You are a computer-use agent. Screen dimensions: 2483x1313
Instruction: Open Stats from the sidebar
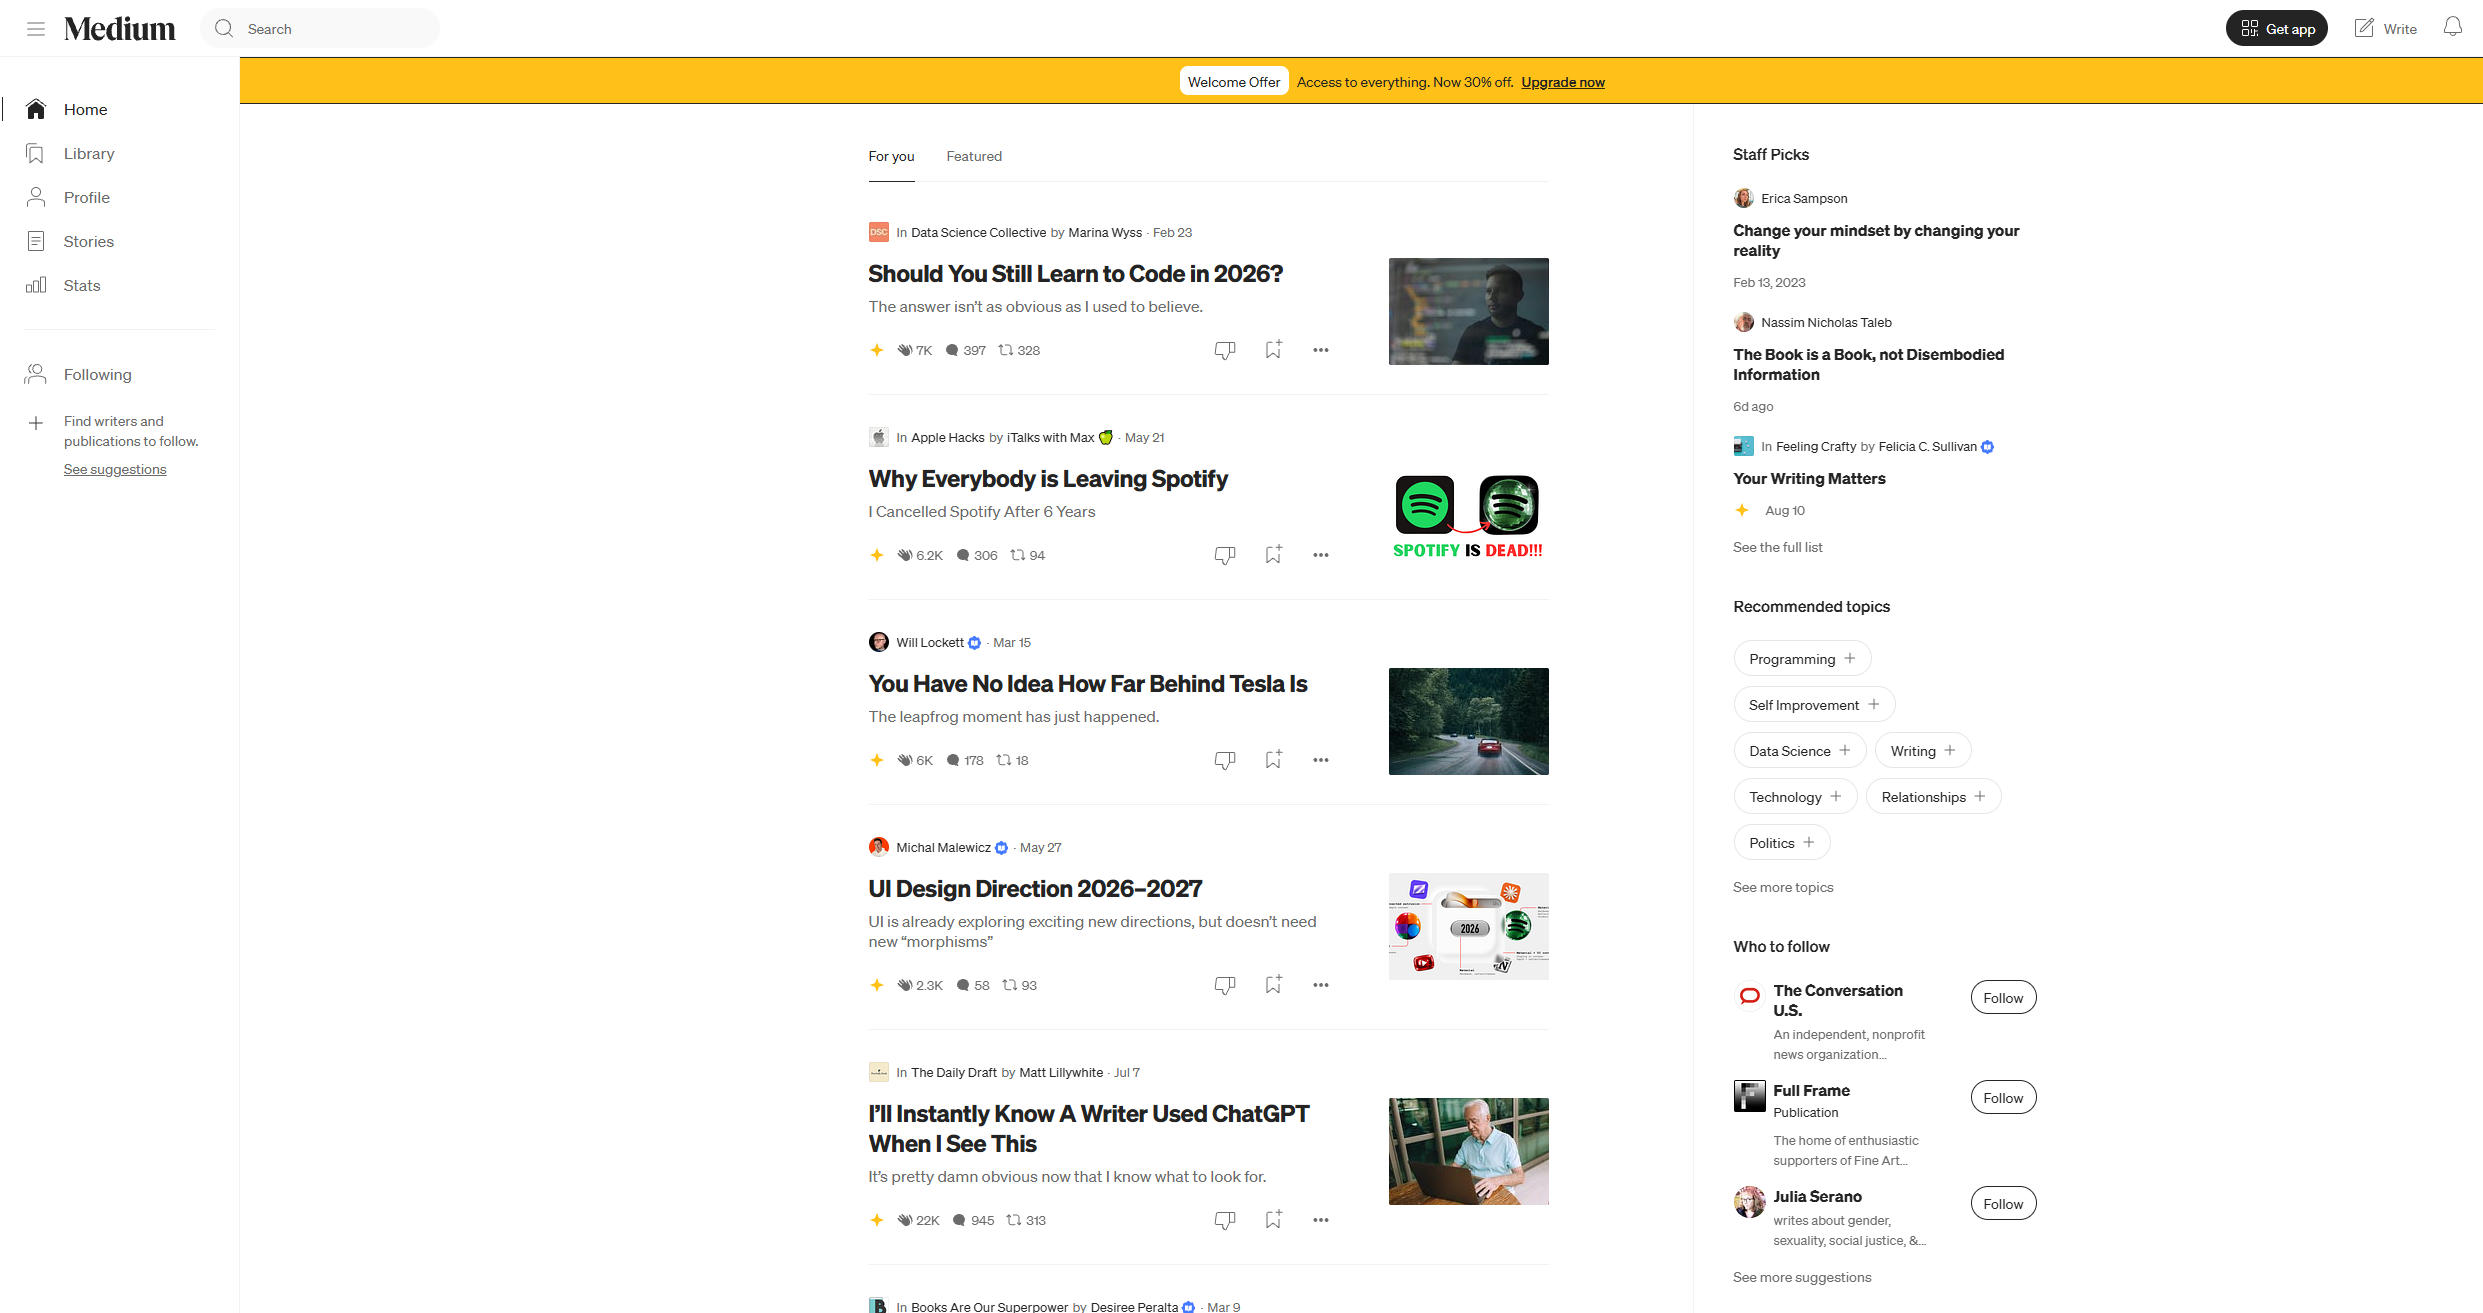tap(63, 285)
